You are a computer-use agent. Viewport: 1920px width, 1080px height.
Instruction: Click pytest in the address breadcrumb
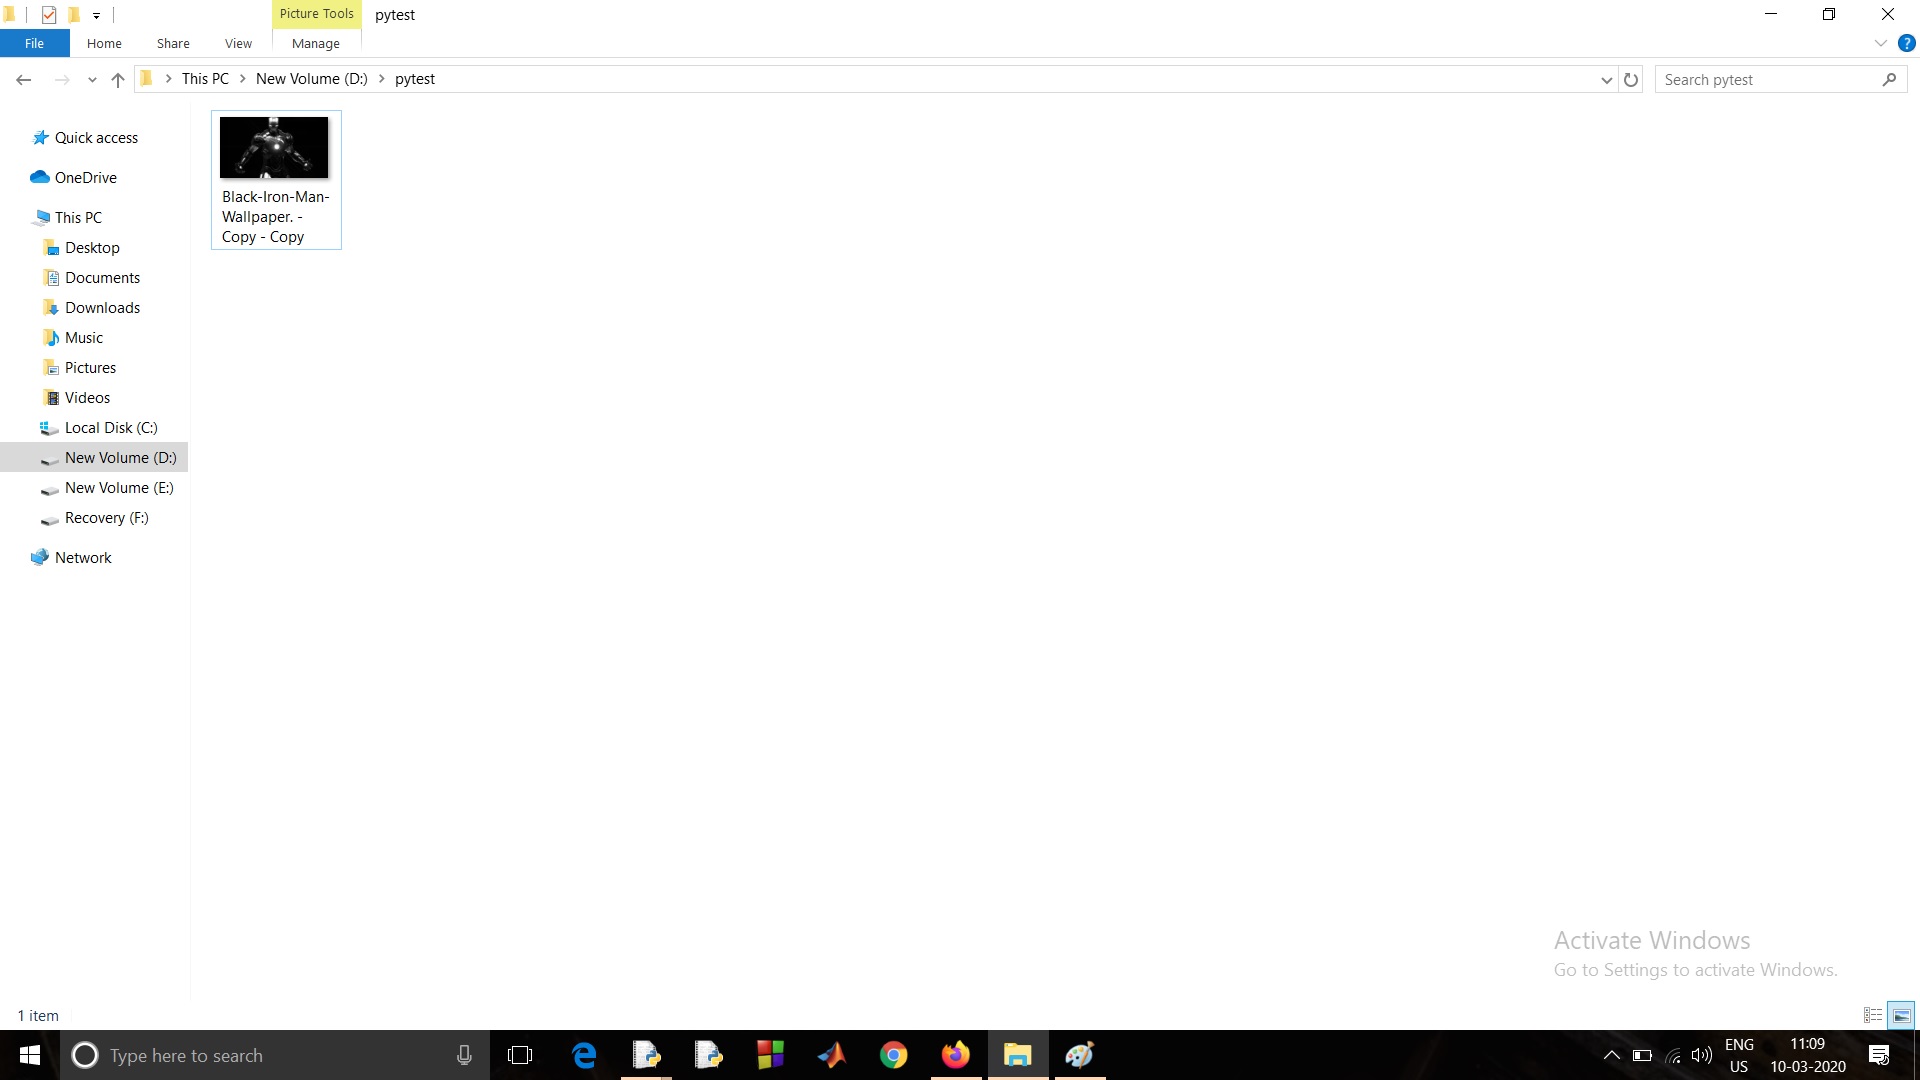point(415,79)
